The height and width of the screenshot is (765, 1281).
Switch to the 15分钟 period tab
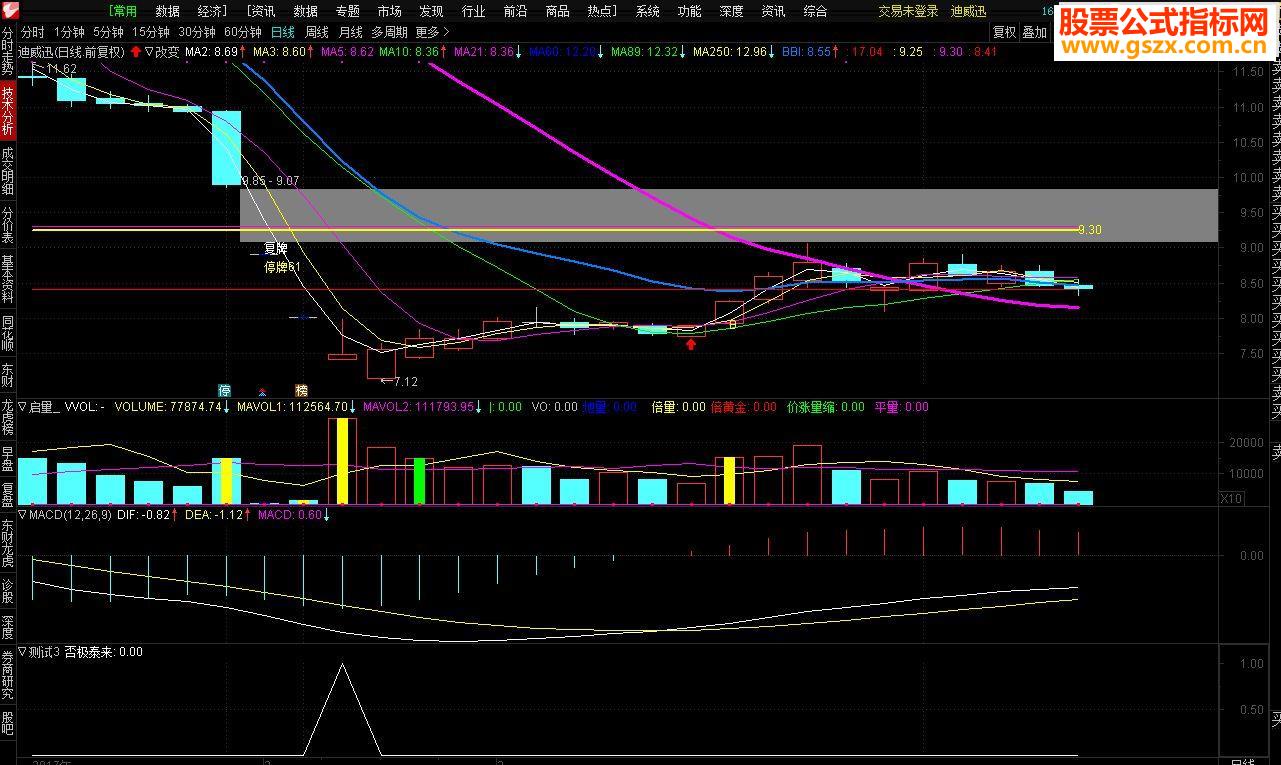pos(151,32)
